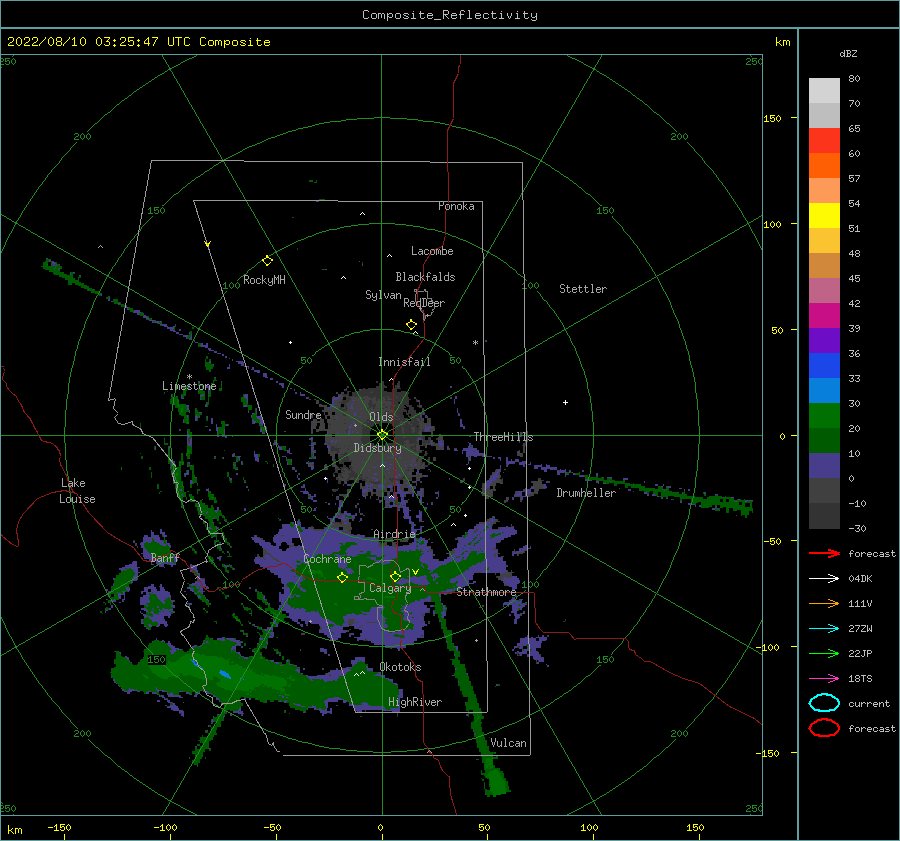The width and height of the screenshot is (900, 841).
Task: Click the Lake Louise label
Action: tap(77, 491)
